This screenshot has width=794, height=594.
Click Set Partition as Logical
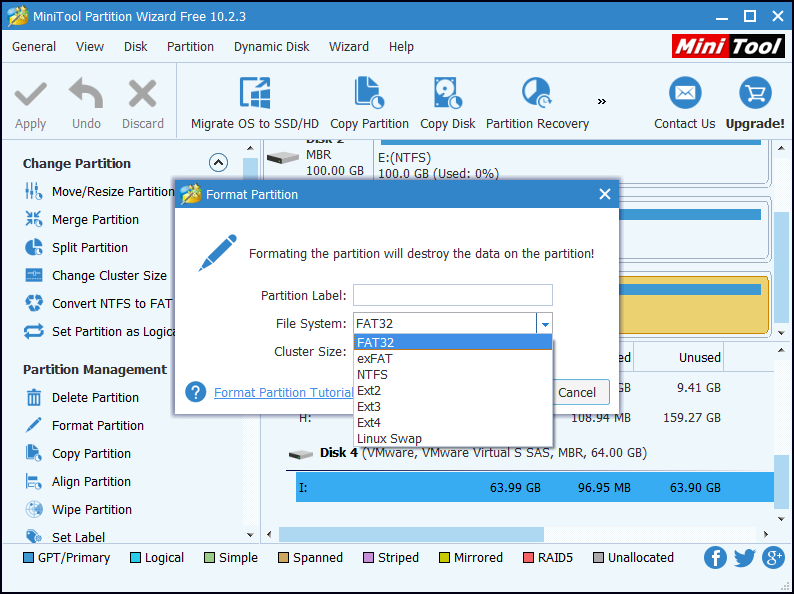[99, 331]
